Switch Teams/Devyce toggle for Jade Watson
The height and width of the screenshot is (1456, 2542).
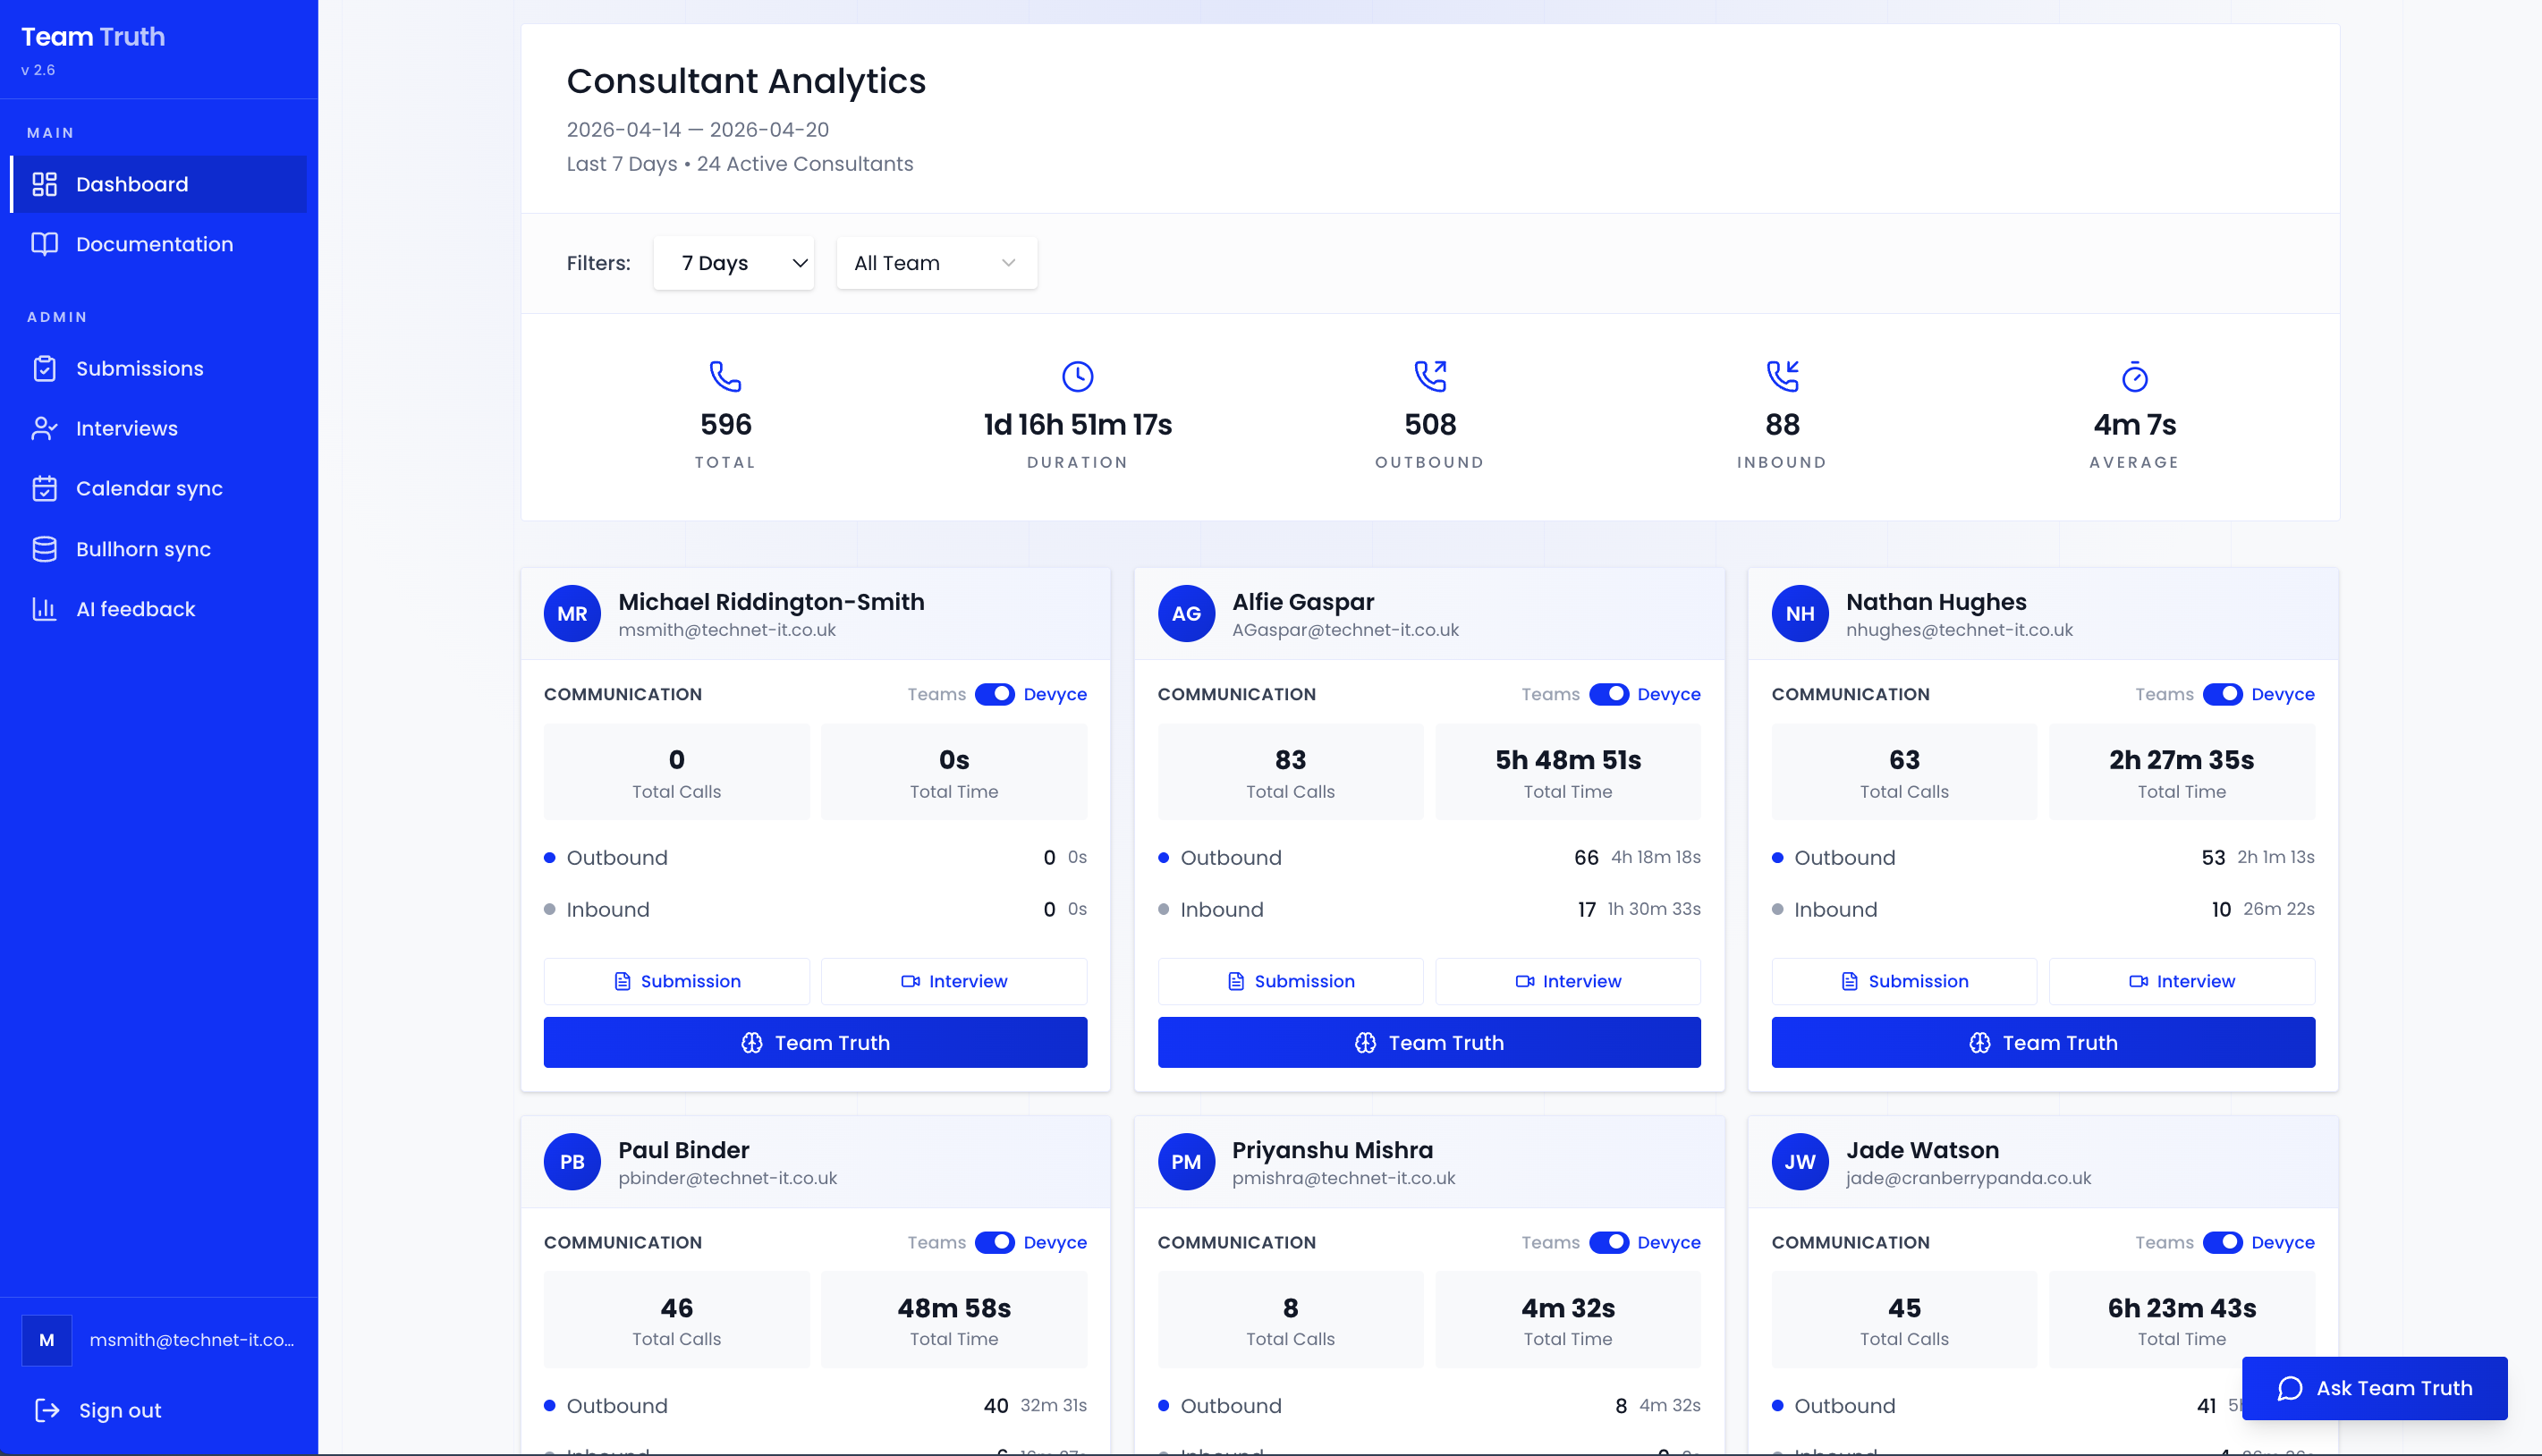[2222, 1242]
